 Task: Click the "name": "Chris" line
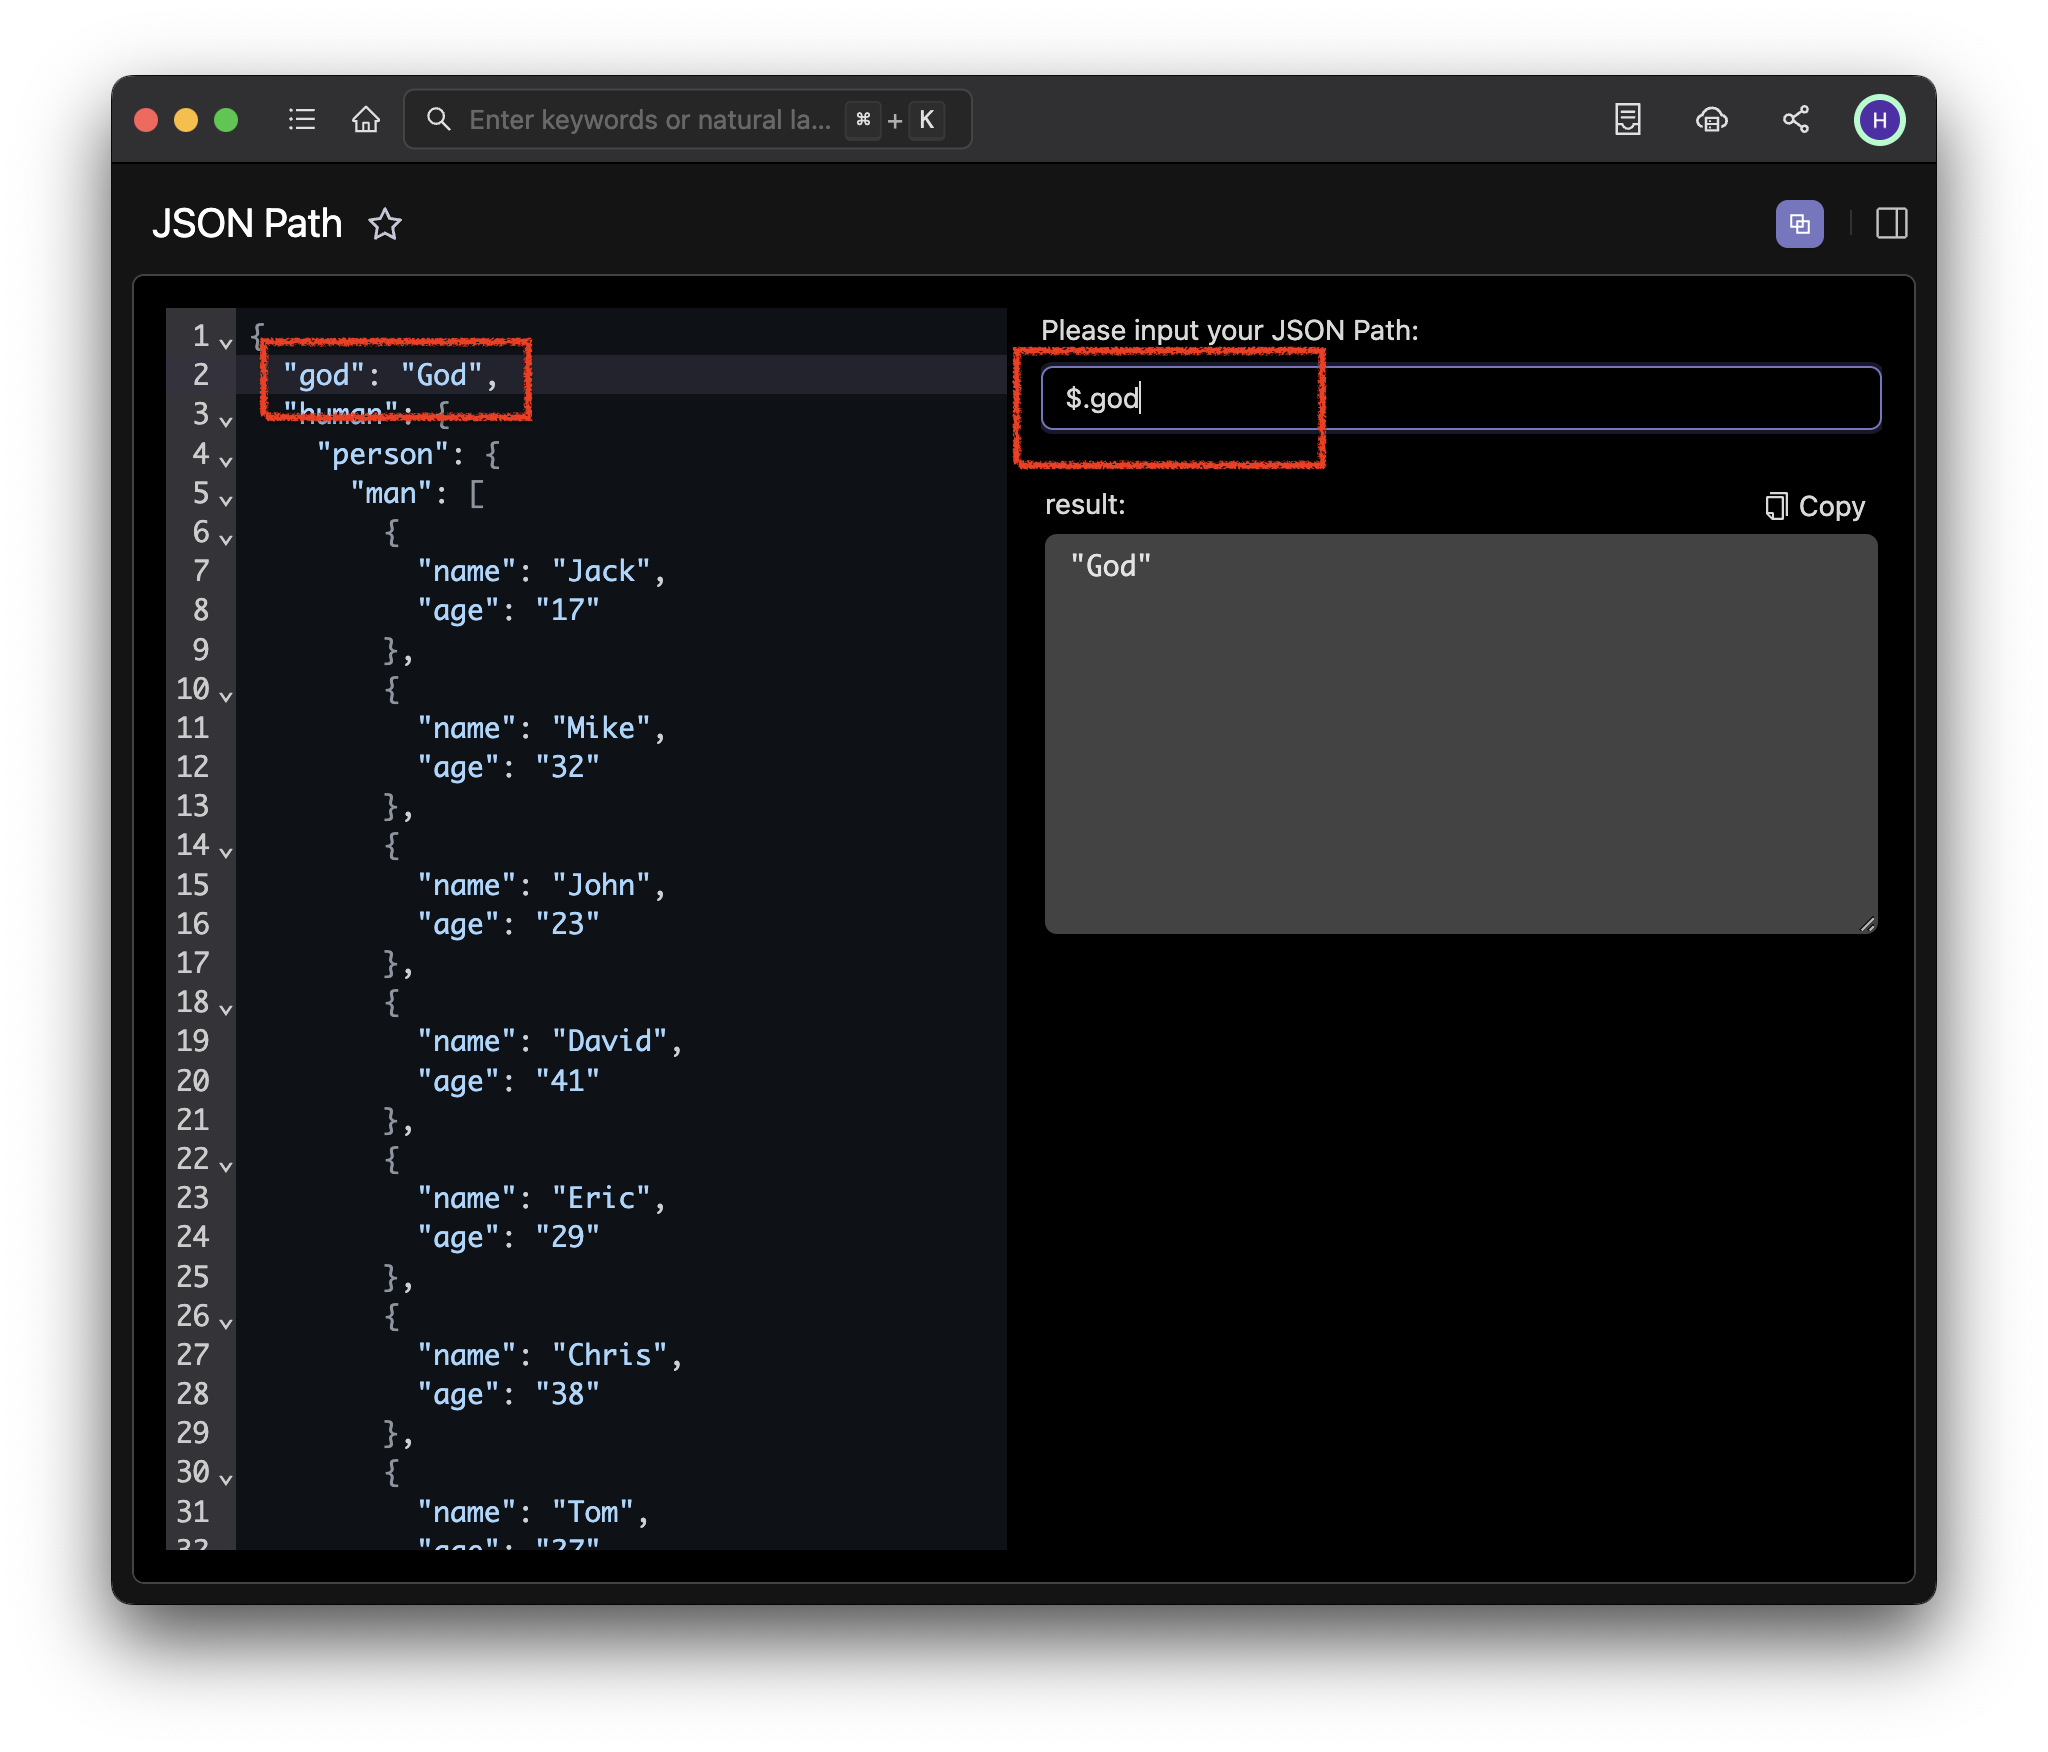(550, 1355)
